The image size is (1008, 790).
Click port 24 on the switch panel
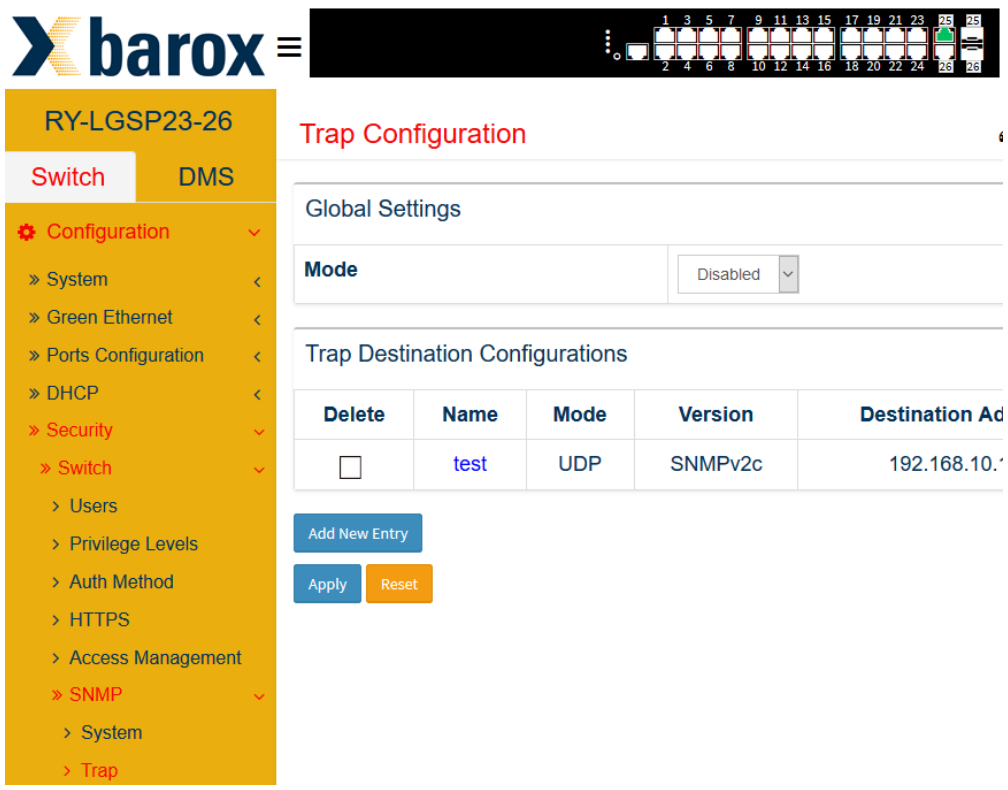917,51
